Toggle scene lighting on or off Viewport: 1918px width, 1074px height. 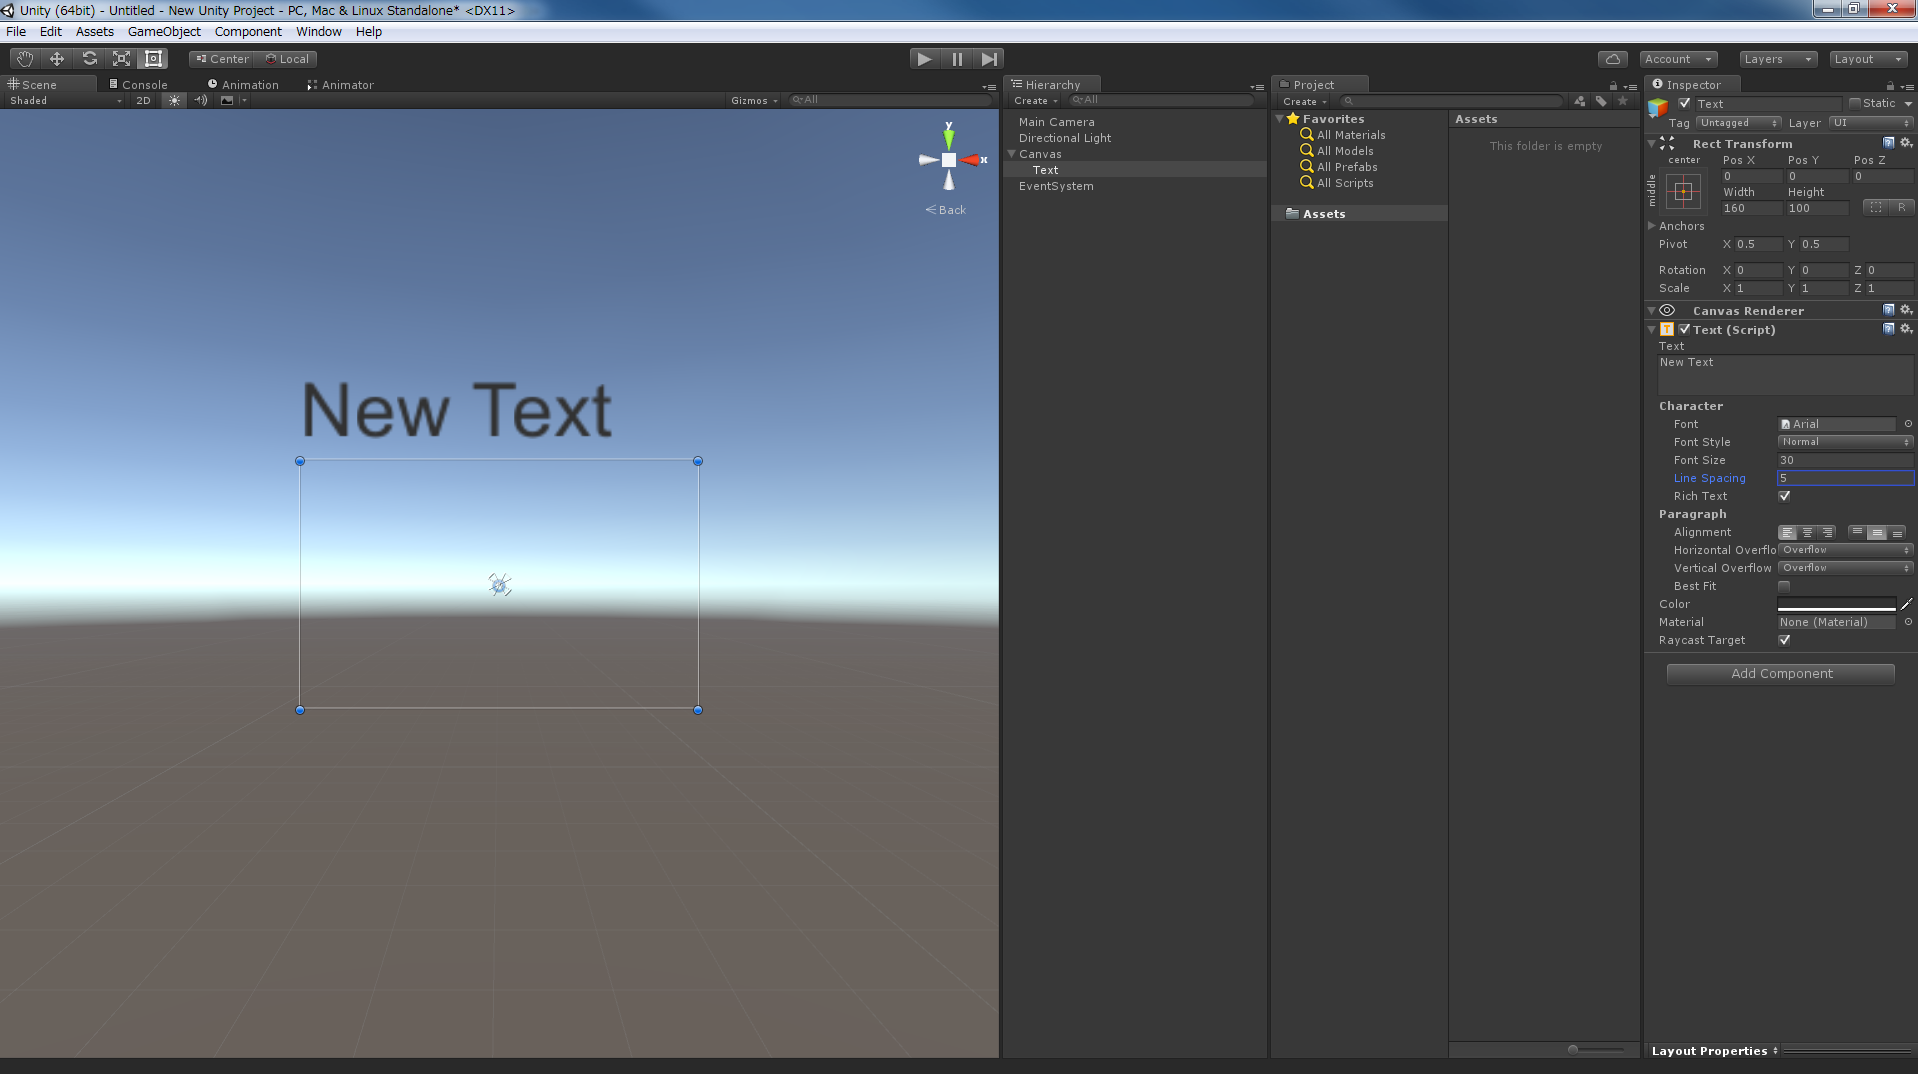pos(175,100)
